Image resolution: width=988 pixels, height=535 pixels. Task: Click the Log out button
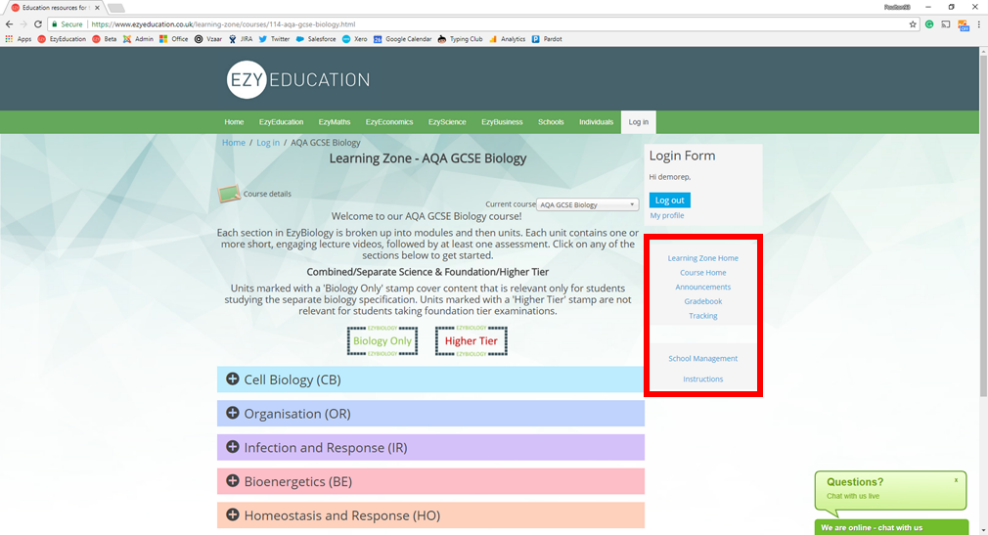coord(670,200)
